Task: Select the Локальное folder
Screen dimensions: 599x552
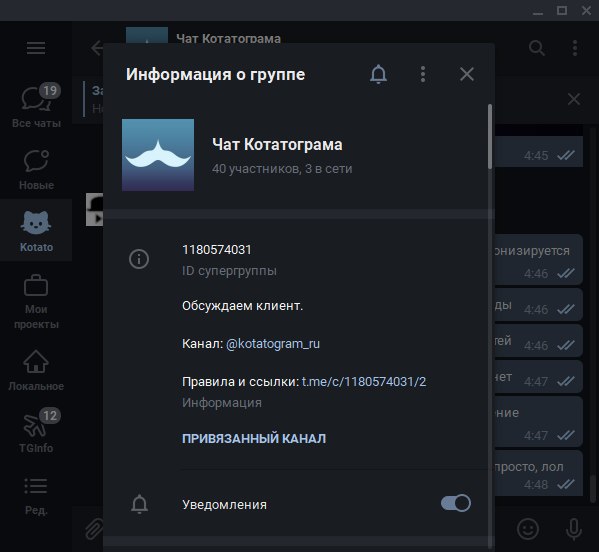Action: 36,370
